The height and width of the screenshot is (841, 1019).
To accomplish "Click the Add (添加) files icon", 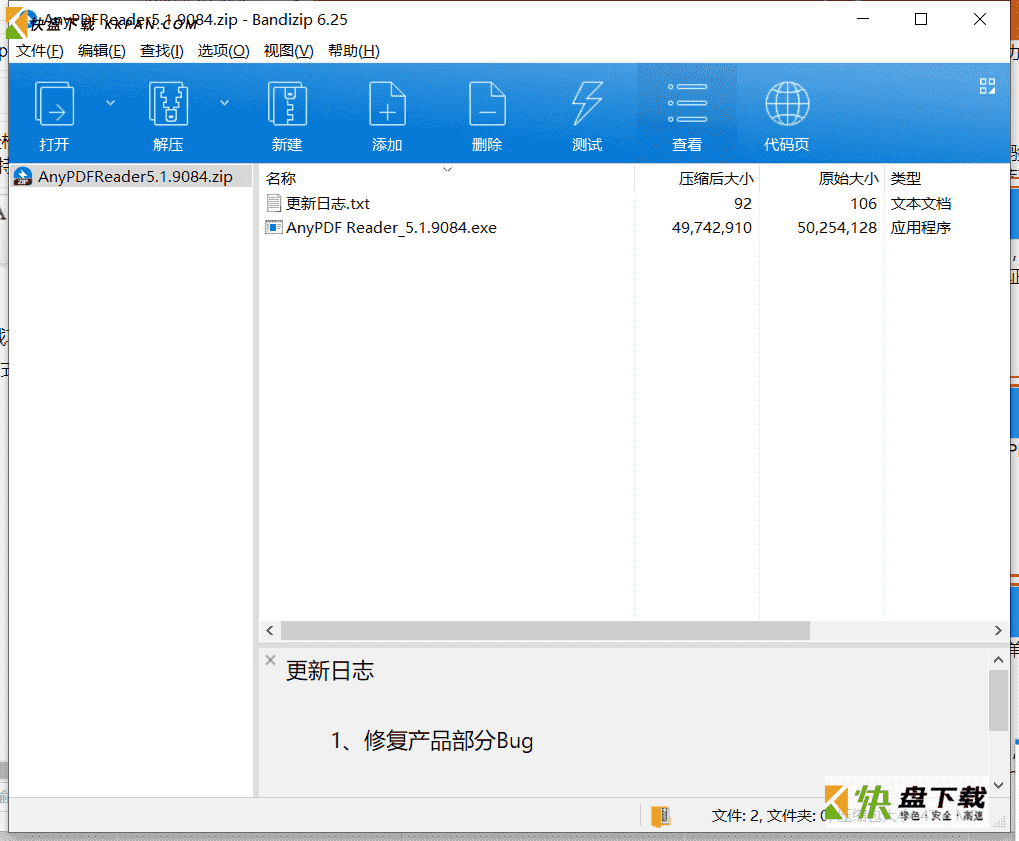I will [387, 104].
